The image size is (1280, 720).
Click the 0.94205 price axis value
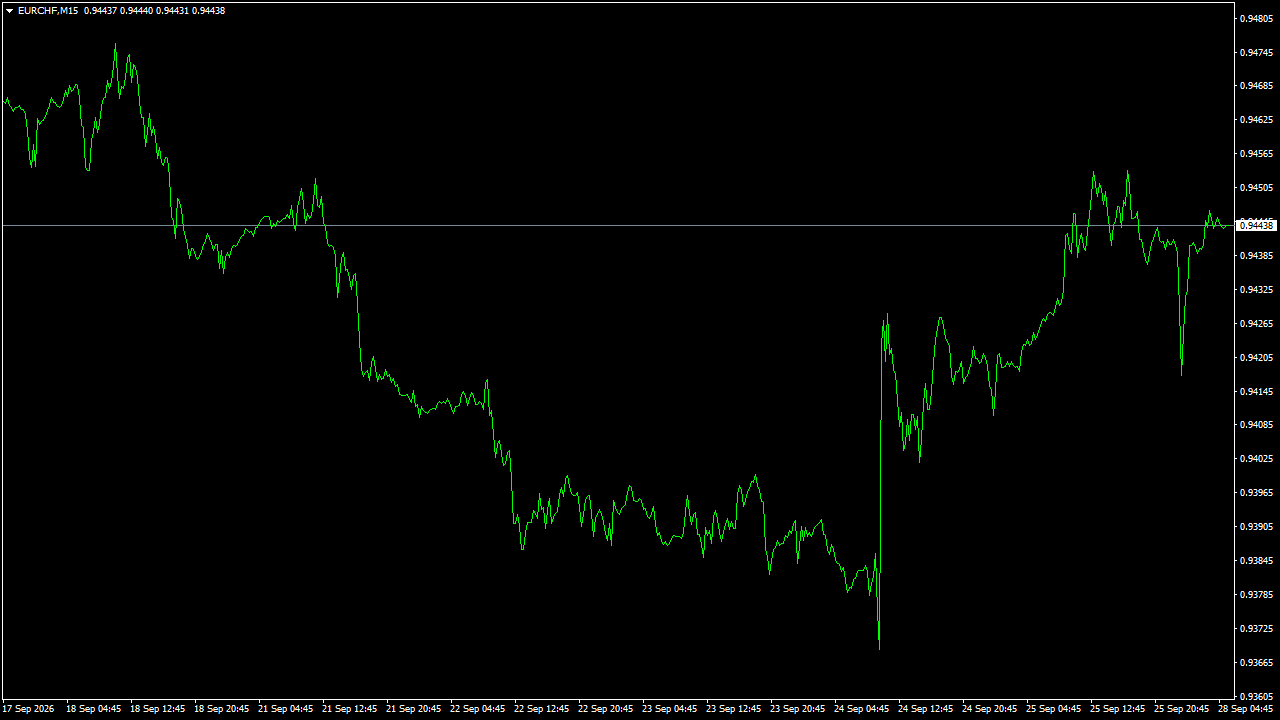coord(1256,357)
